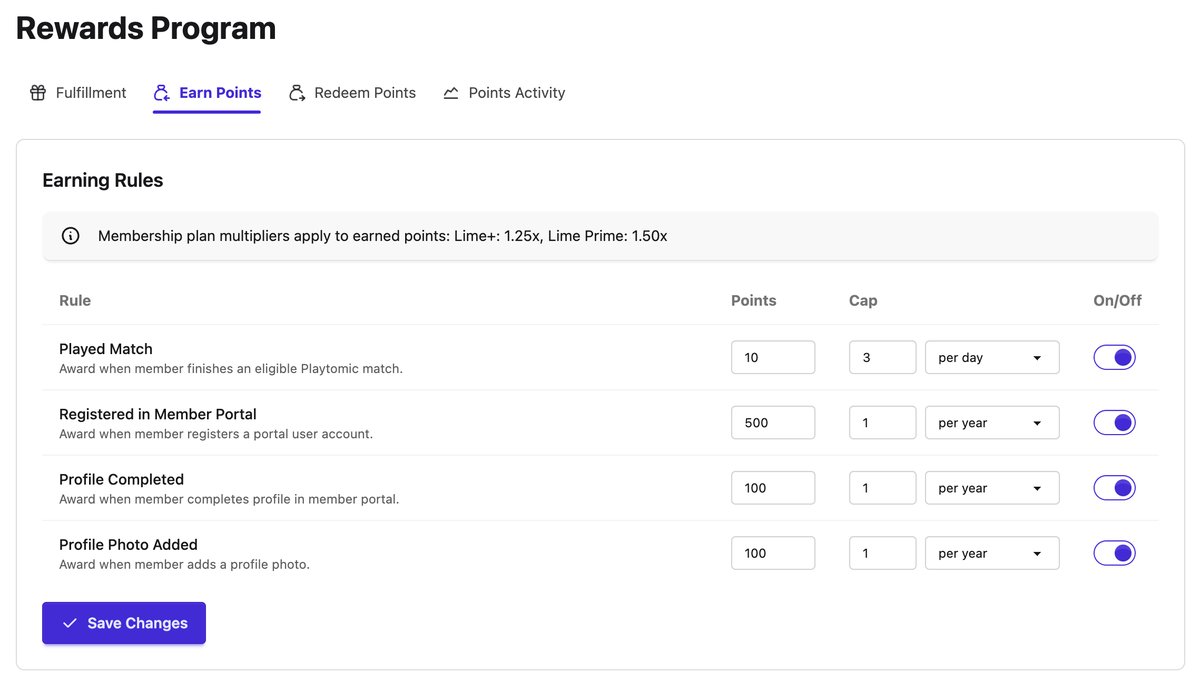Toggle off Registered in Member Portal rule

point(1114,422)
